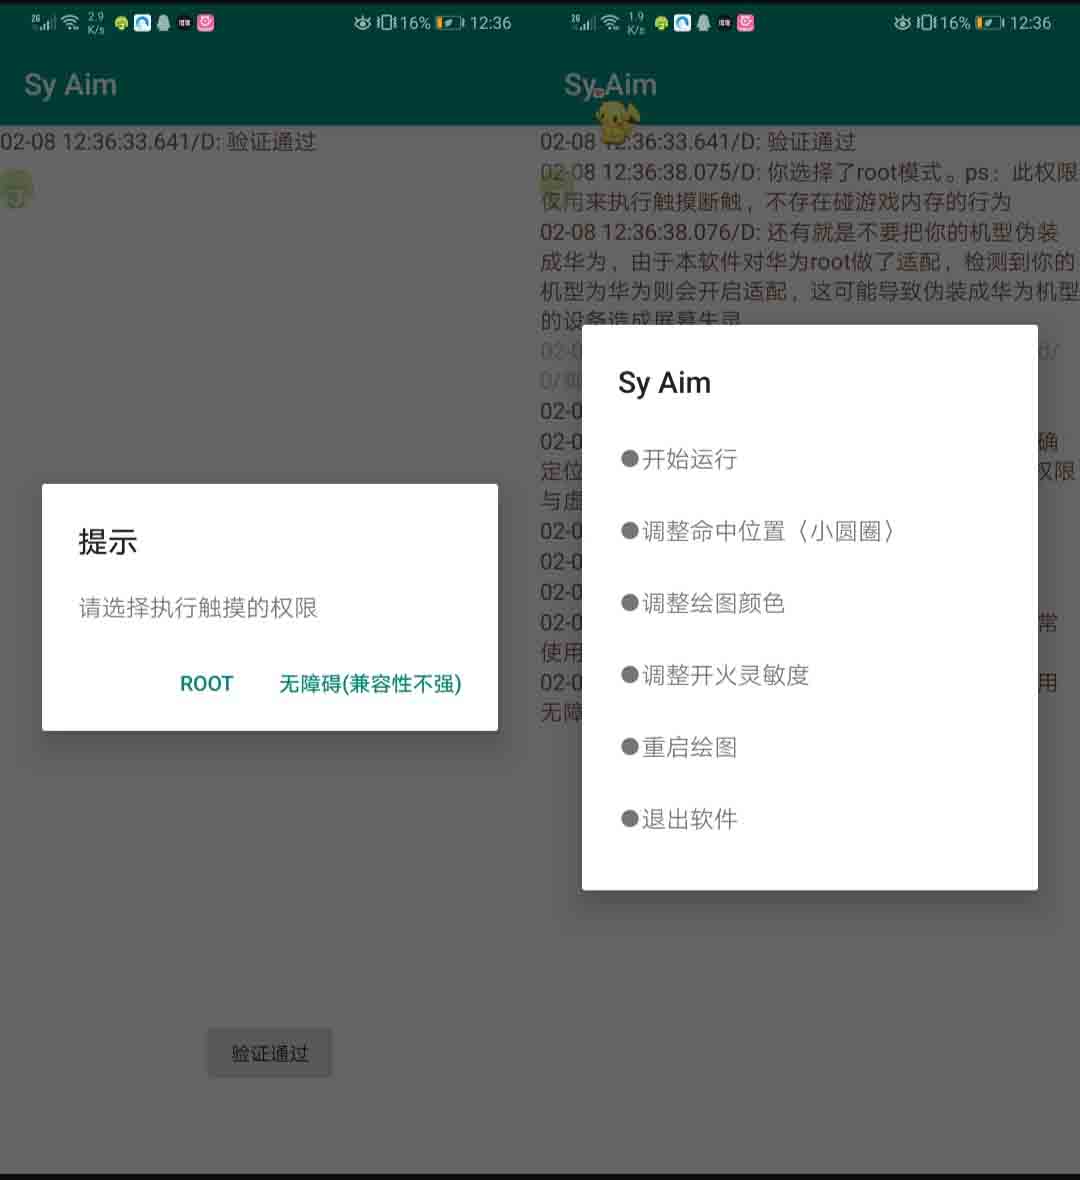Image resolution: width=1080 pixels, height=1180 pixels.
Task: Tap eye comfort icon in left status bar
Action: [362, 23]
